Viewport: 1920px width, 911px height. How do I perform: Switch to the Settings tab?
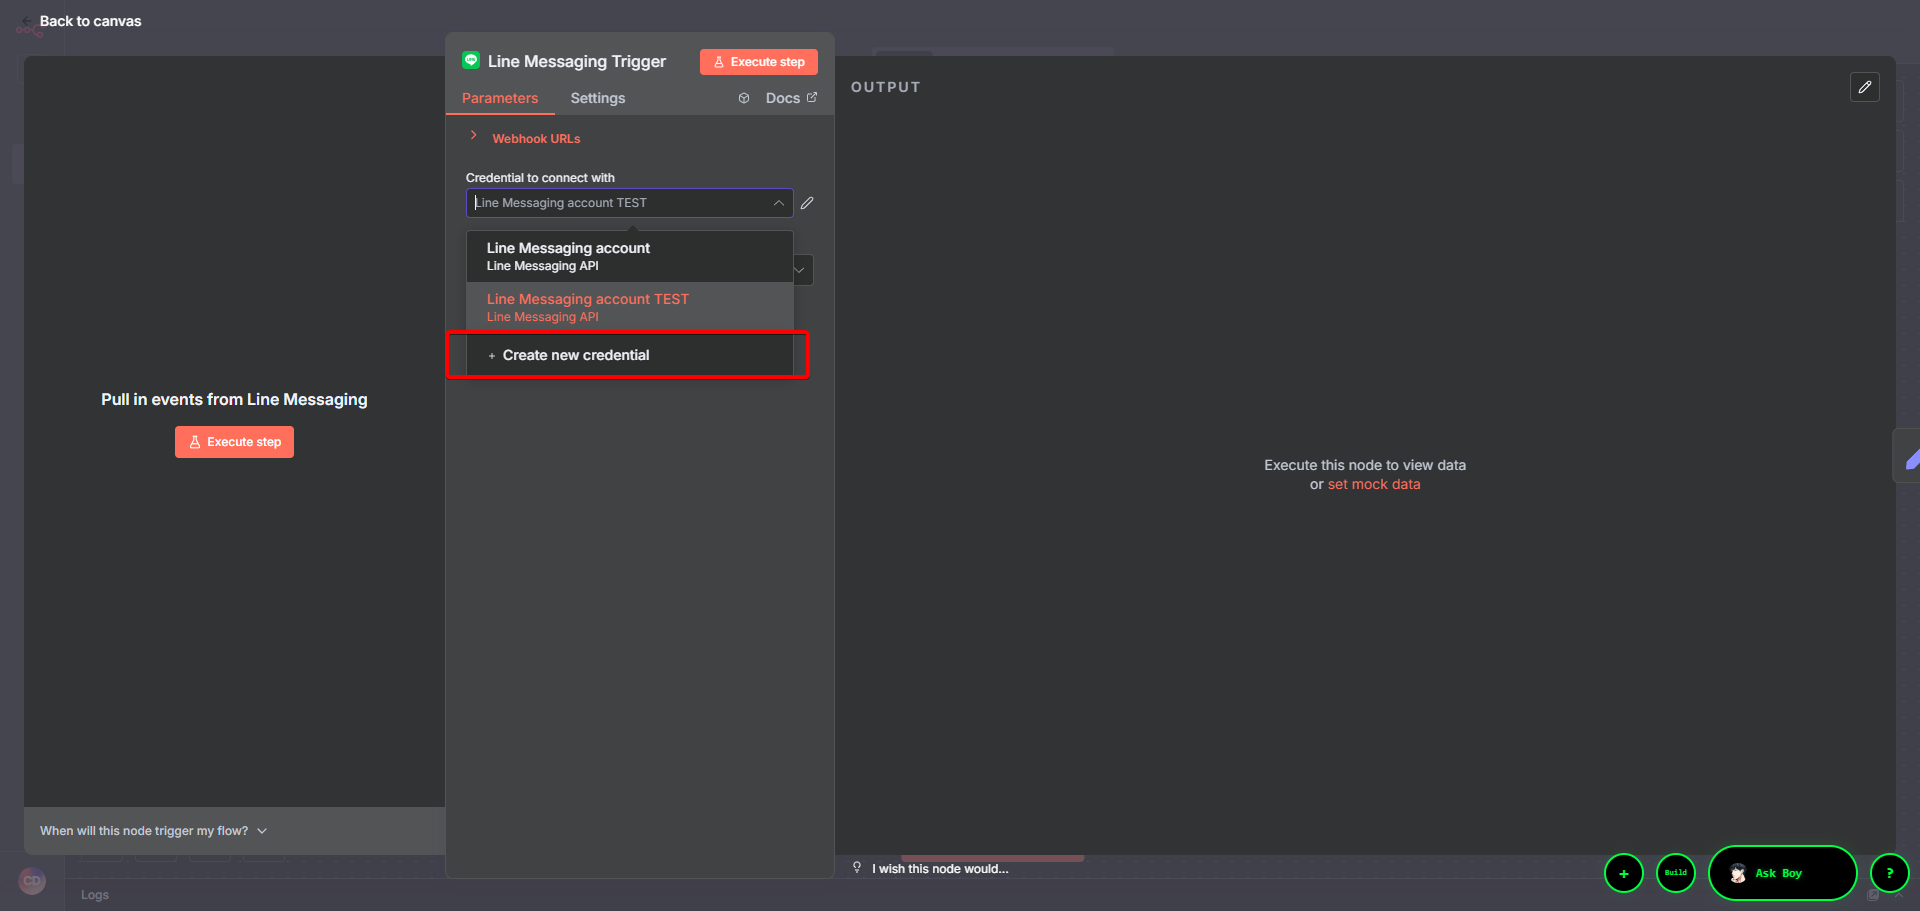coord(597,98)
